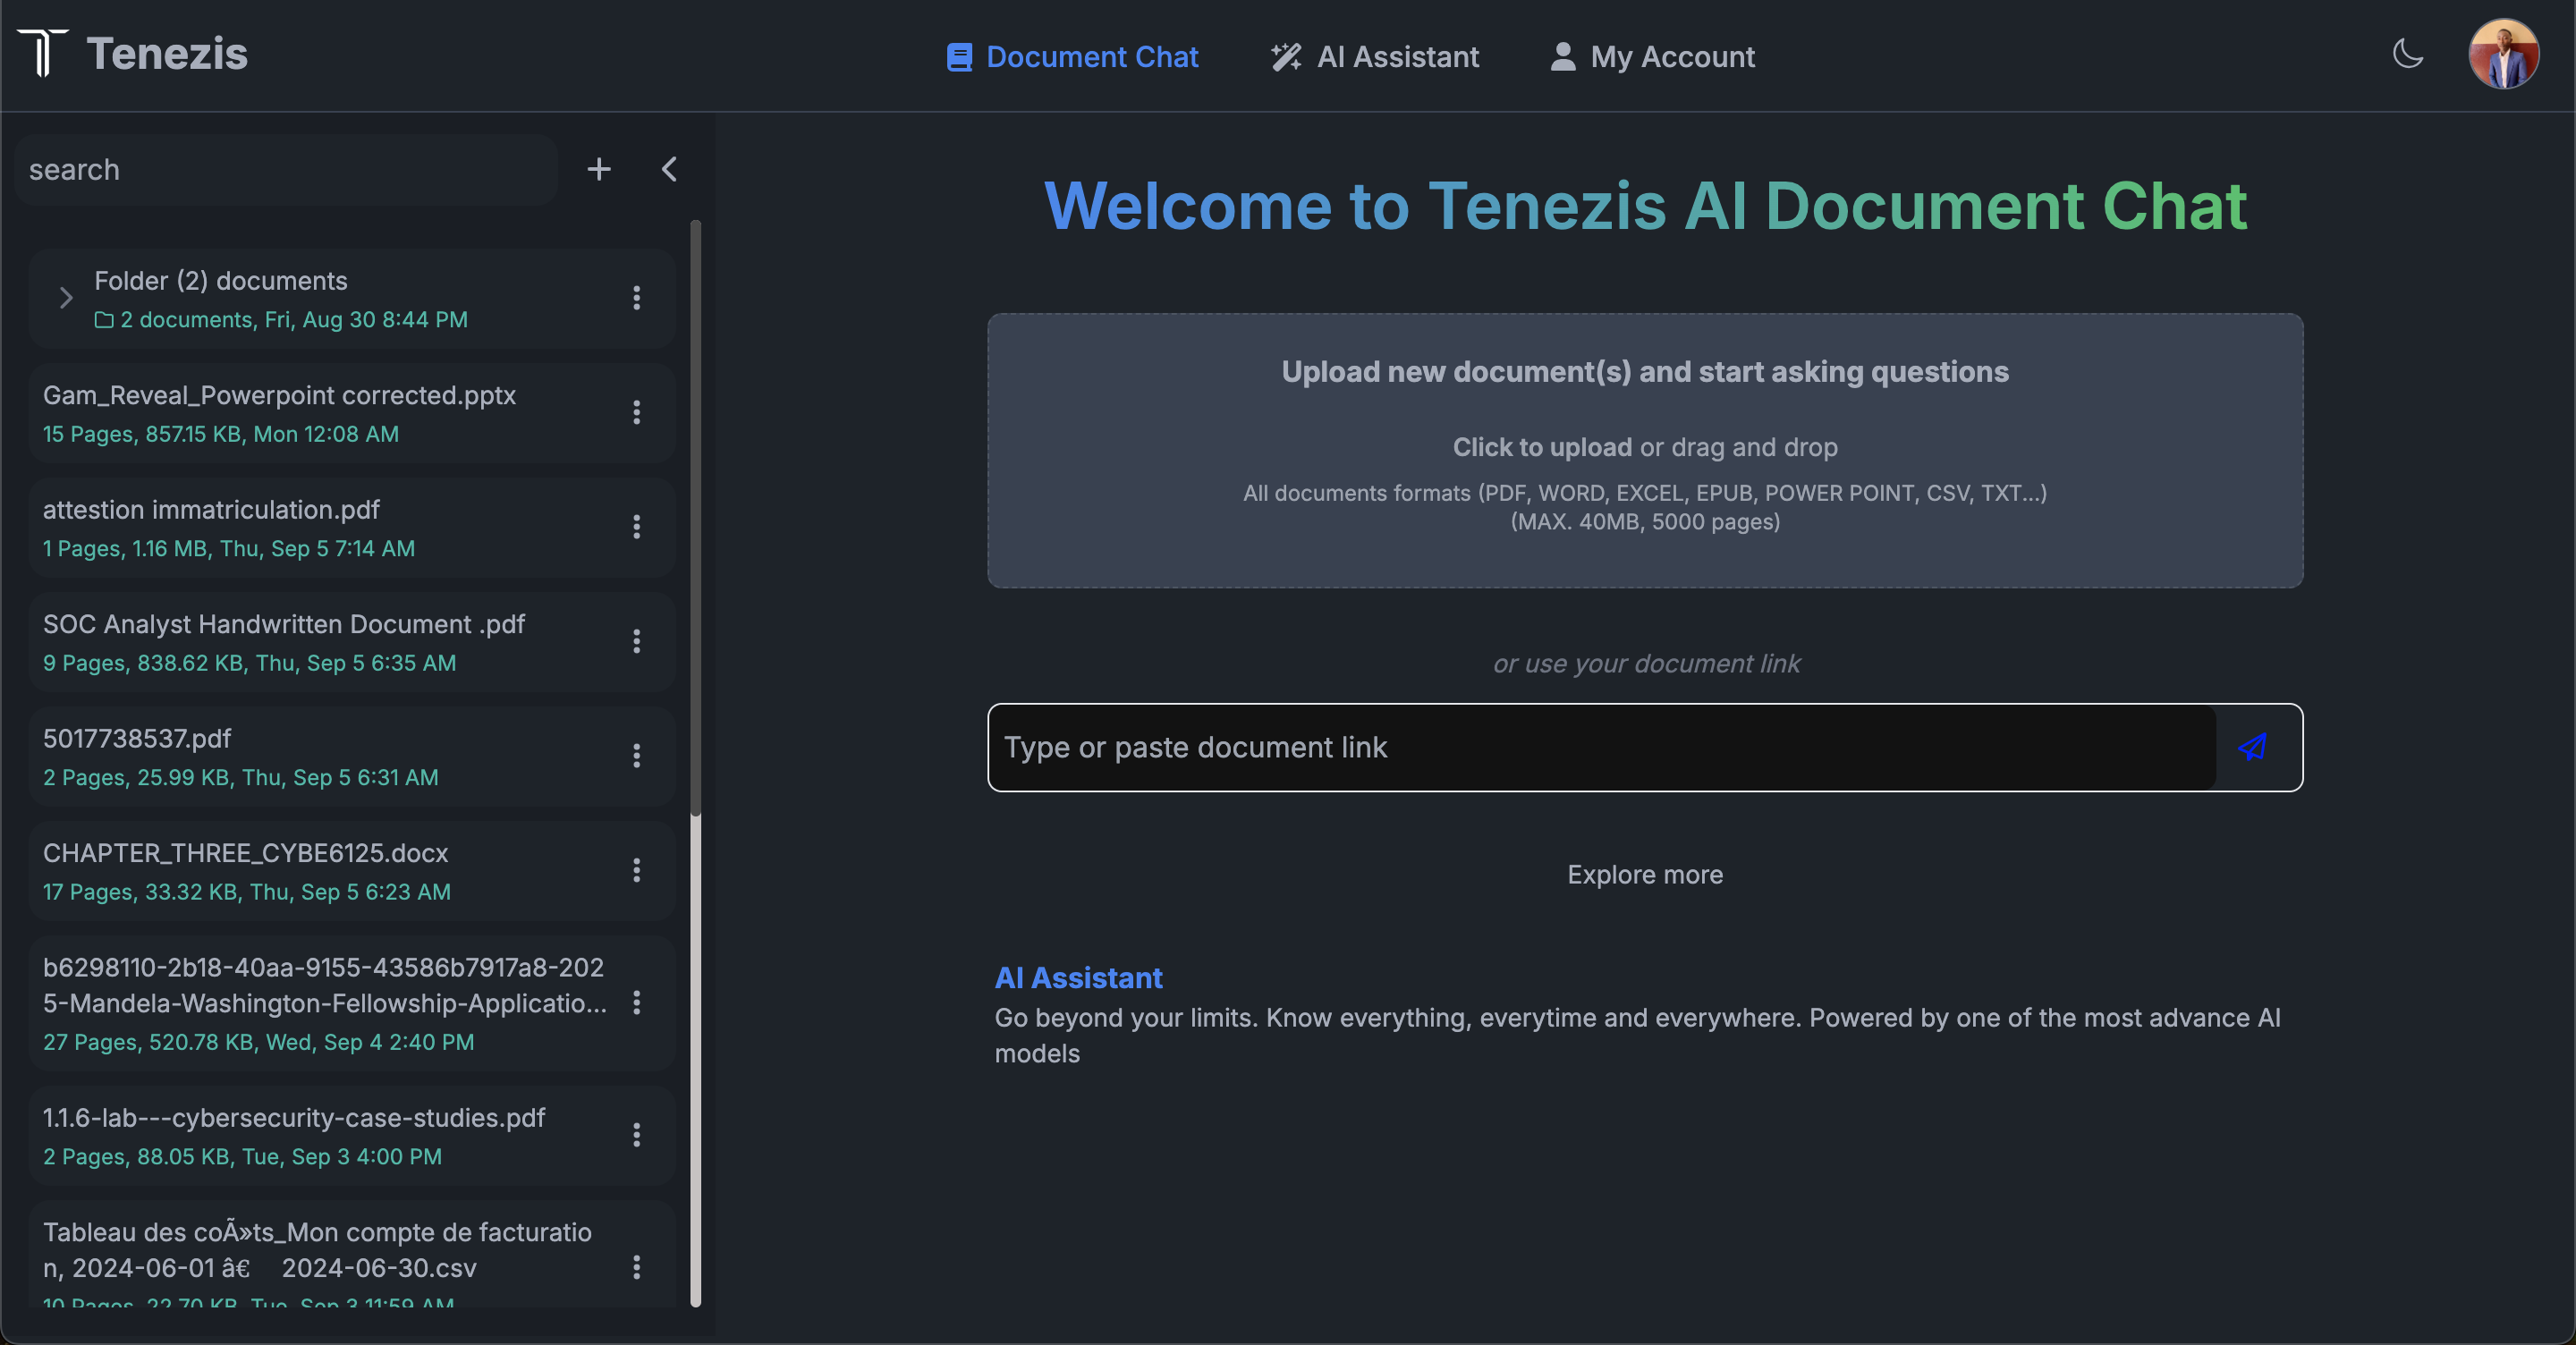
Task: Open three-dot menu for CHAPTER_THREE_CYBE6125.docx
Action: pyautogui.click(x=636, y=870)
